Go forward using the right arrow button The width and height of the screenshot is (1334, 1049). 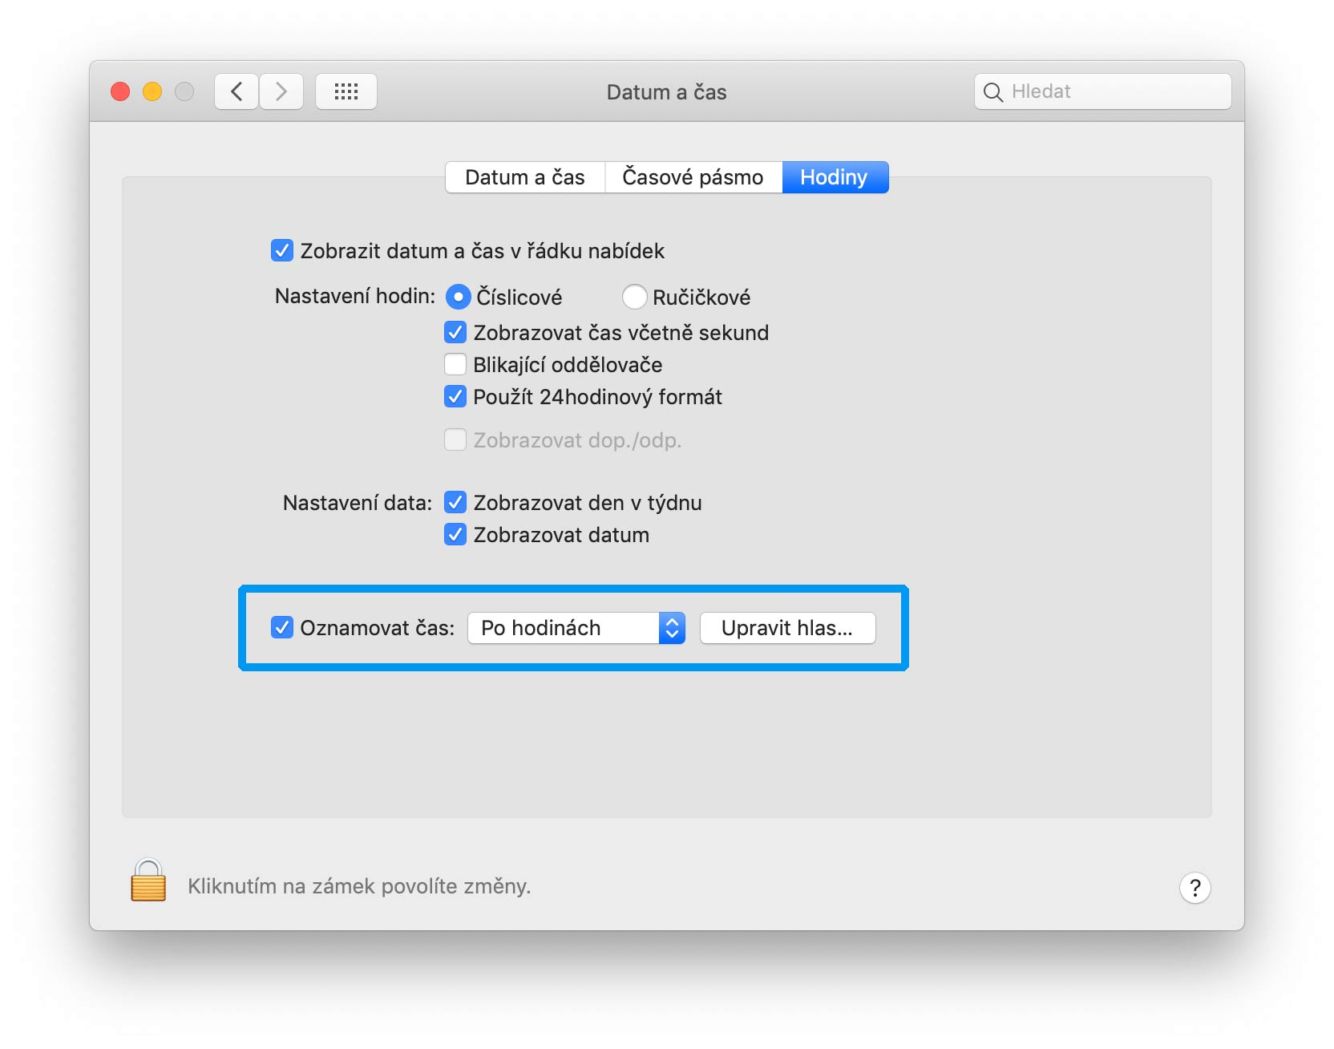click(281, 92)
